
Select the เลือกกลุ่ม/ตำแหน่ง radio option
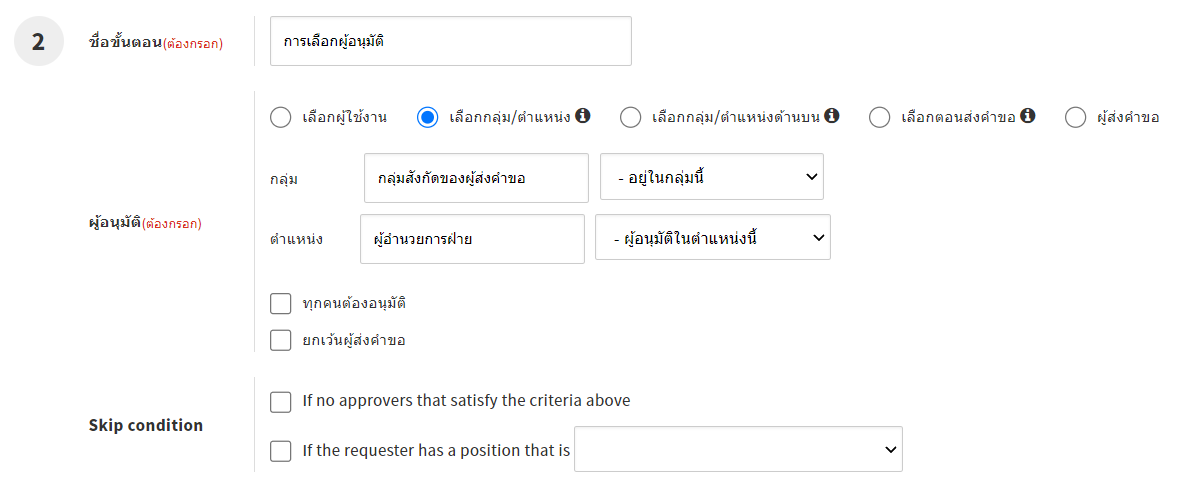(x=428, y=118)
